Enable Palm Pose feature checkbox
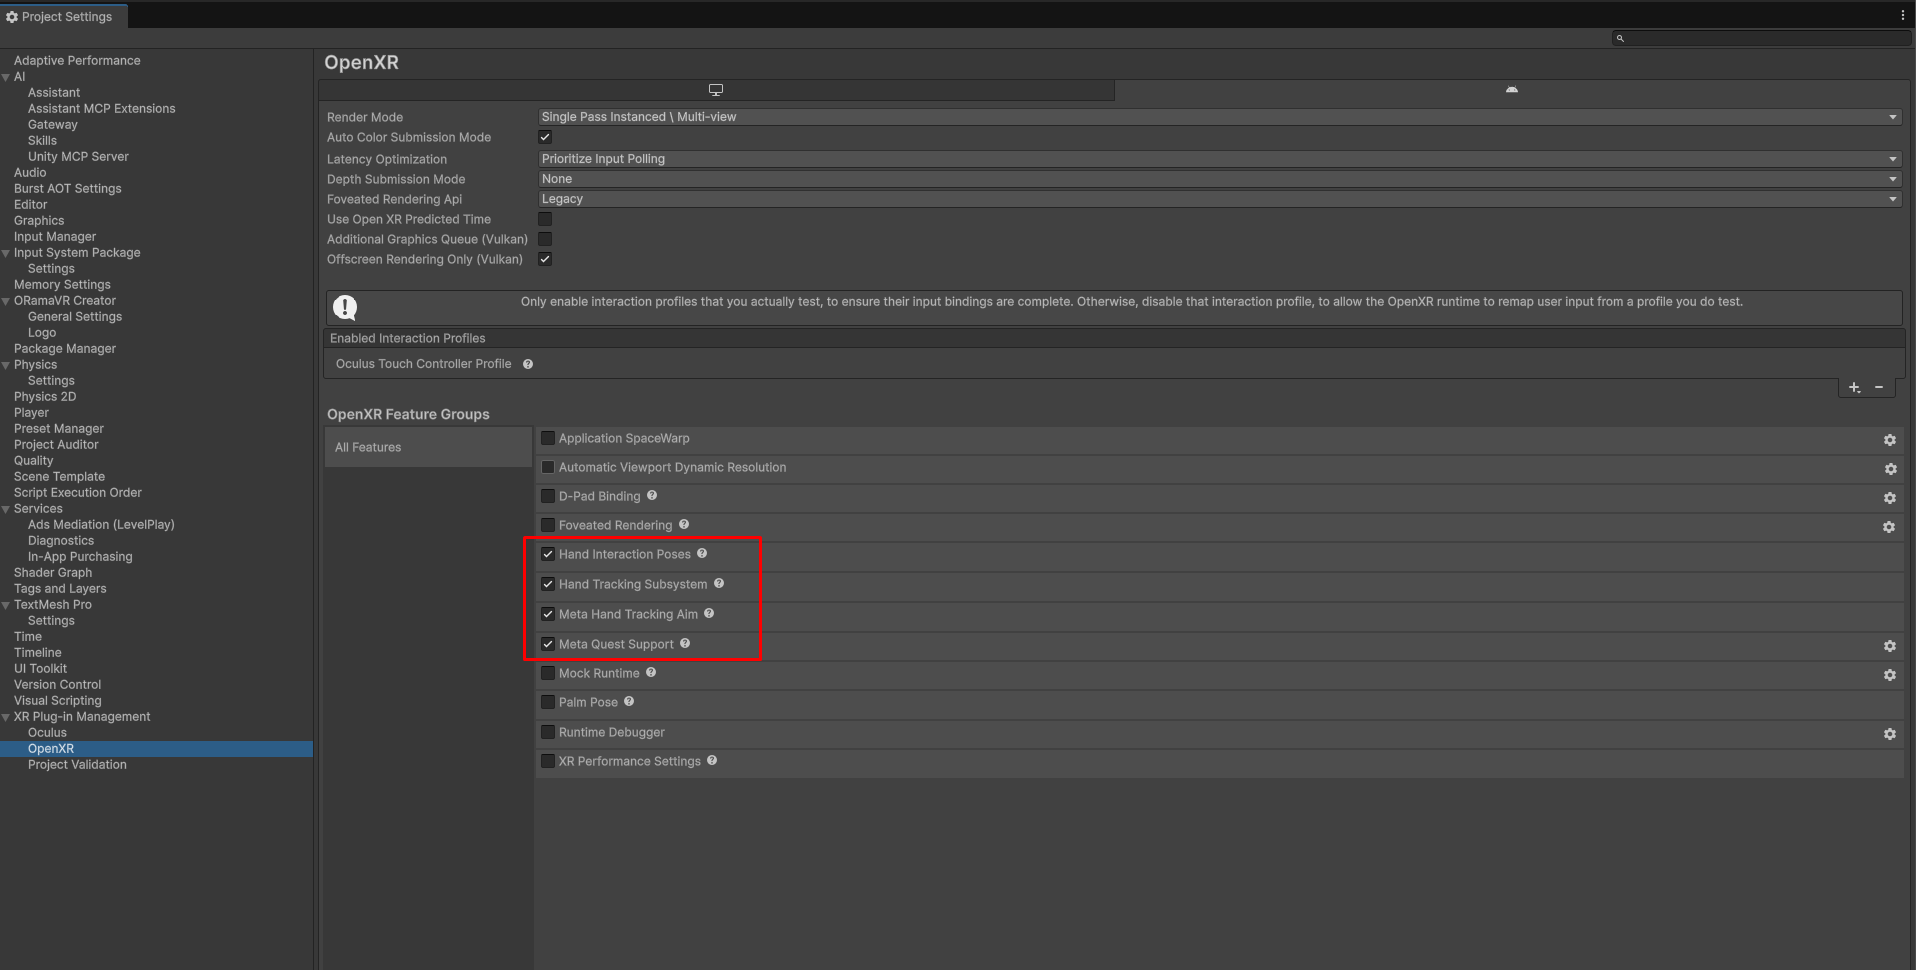The image size is (1916, 970). [548, 702]
